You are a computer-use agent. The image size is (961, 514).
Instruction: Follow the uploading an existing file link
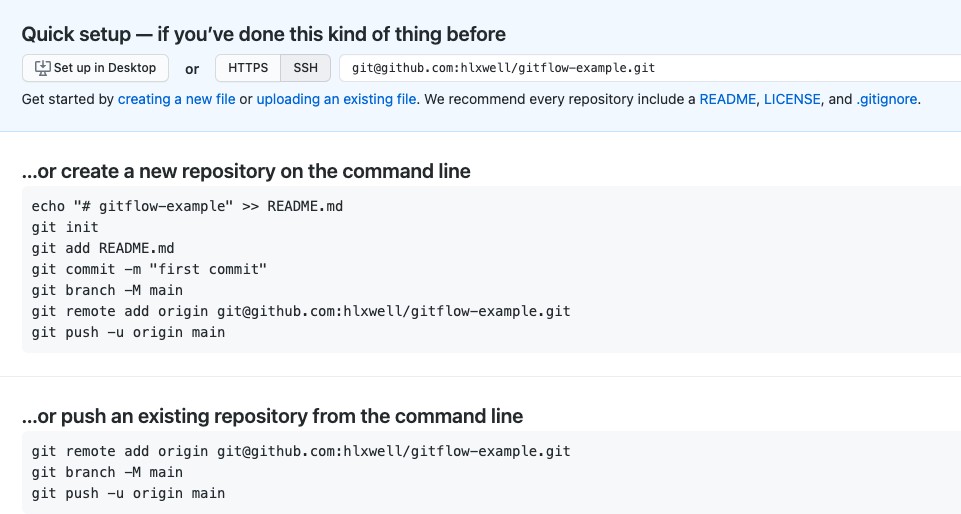336,99
